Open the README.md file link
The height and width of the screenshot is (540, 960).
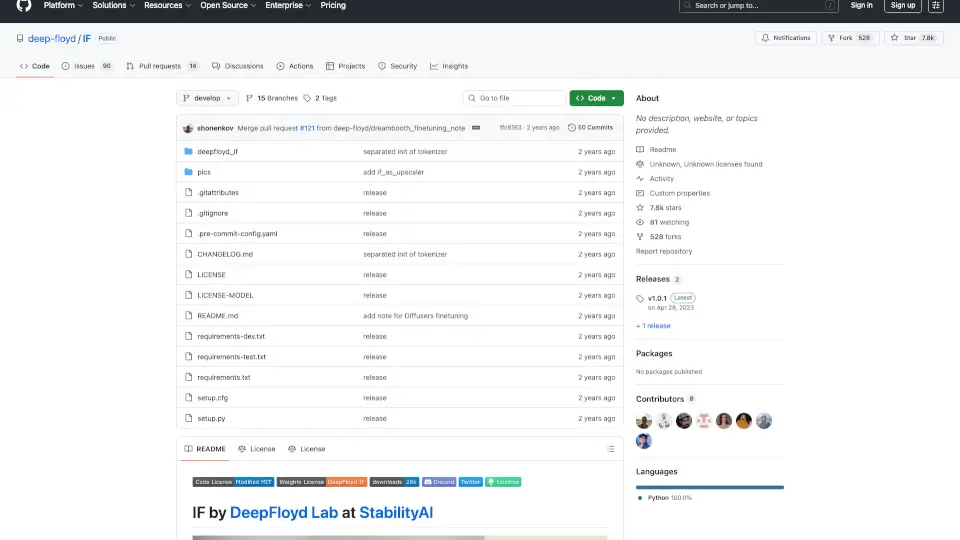point(217,316)
